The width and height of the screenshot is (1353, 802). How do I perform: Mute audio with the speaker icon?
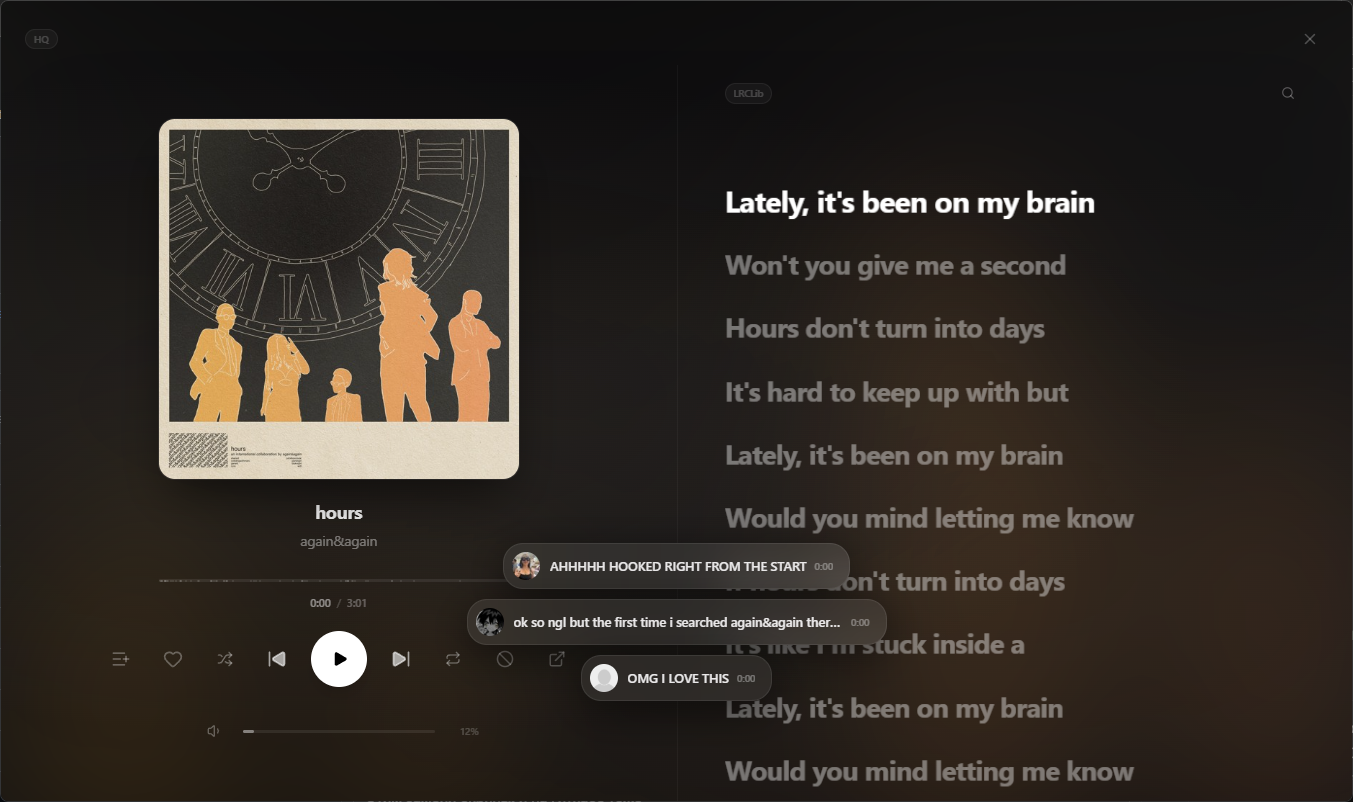pos(213,731)
